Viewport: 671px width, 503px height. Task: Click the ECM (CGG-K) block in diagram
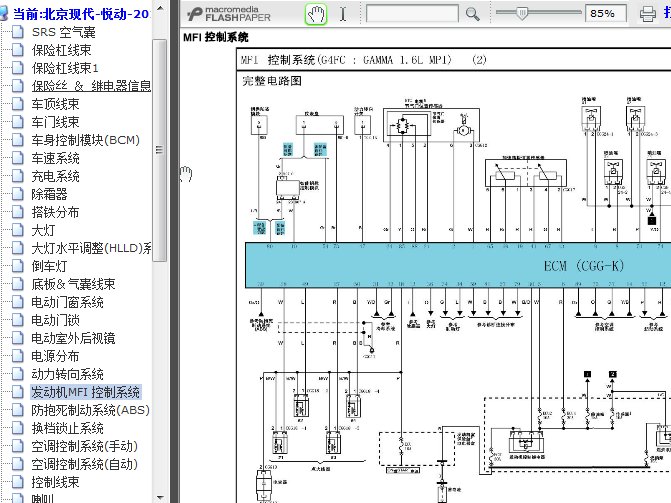[x=458, y=265]
